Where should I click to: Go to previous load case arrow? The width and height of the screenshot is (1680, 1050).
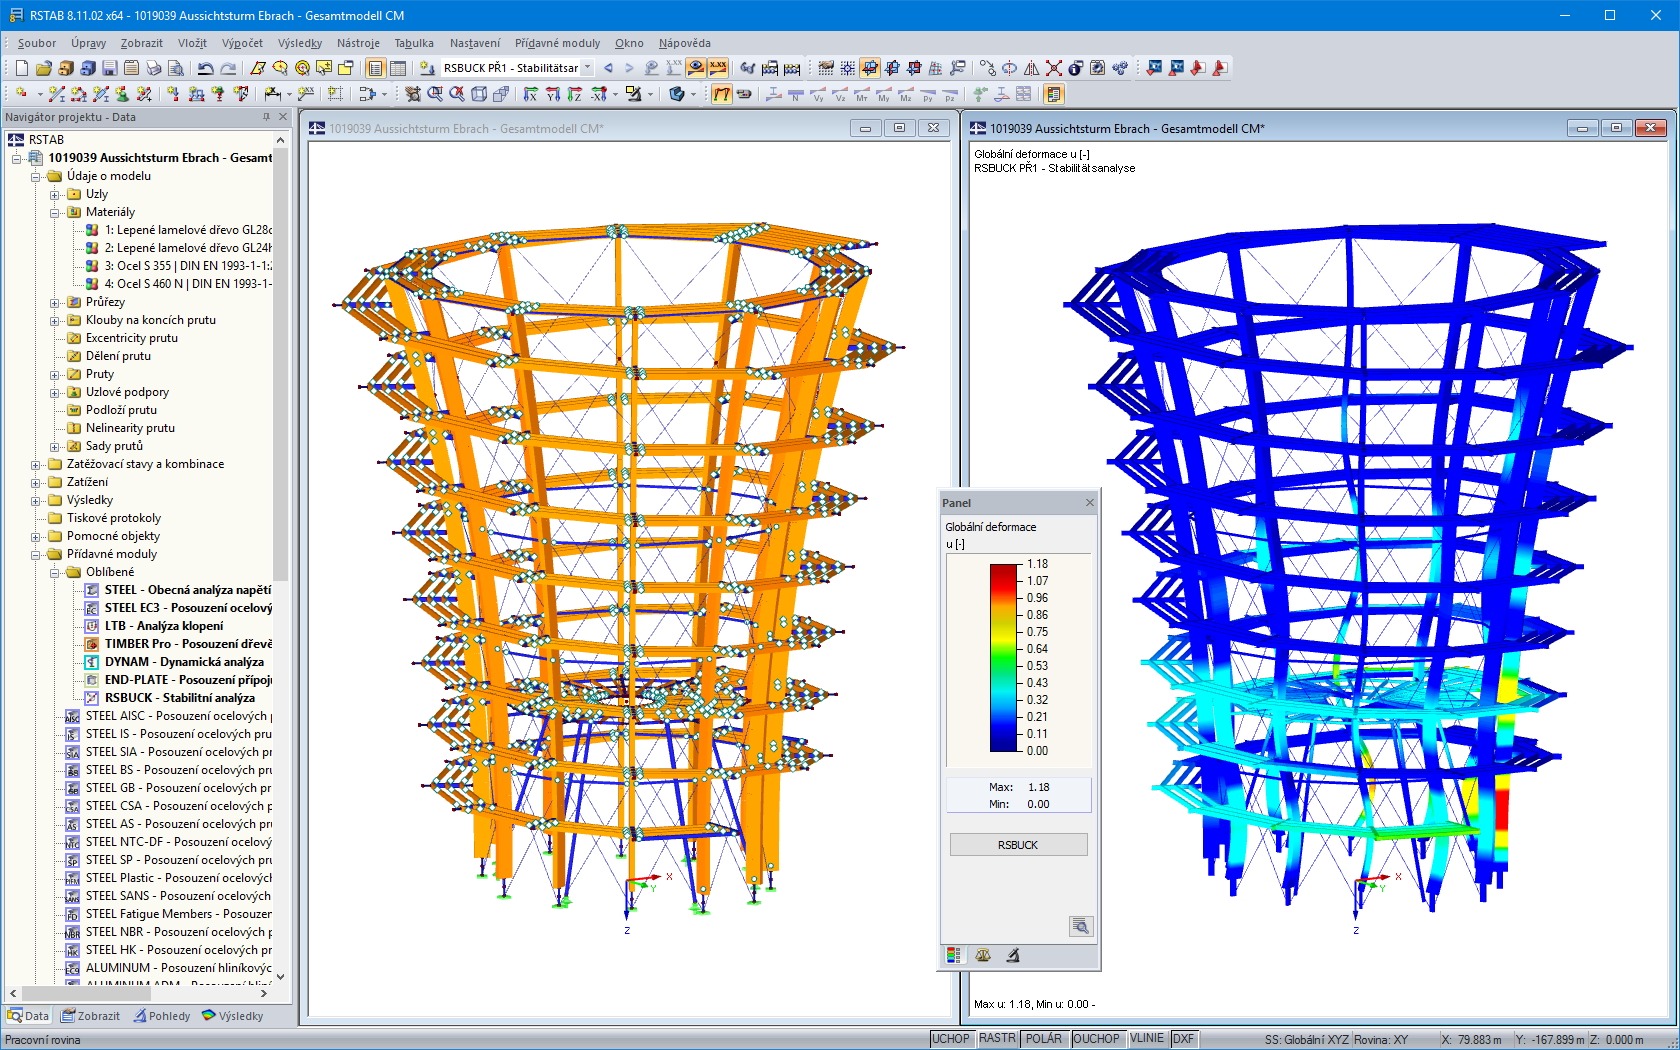pyautogui.click(x=608, y=68)
